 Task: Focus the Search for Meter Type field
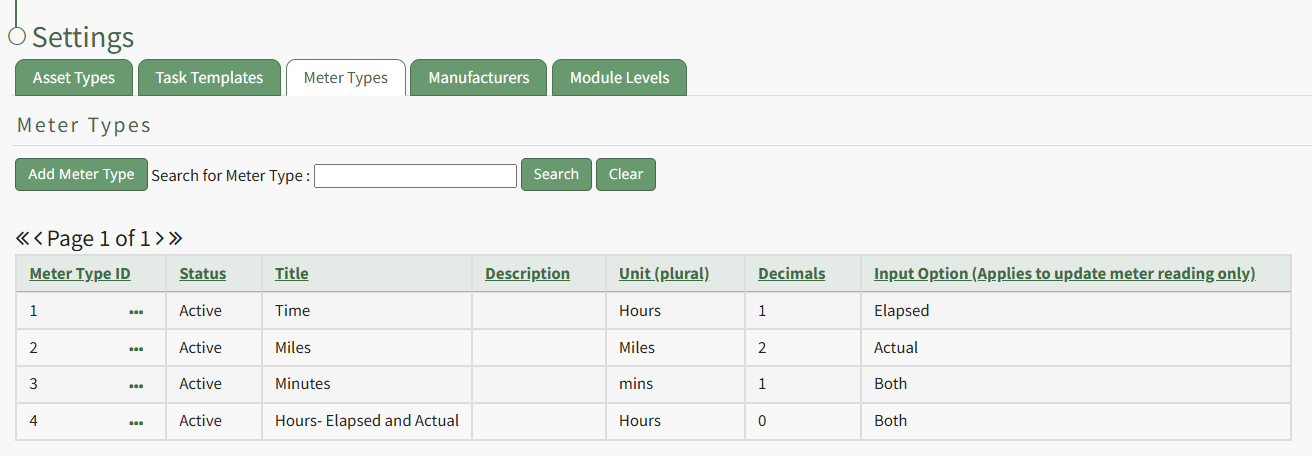point(415,176)
